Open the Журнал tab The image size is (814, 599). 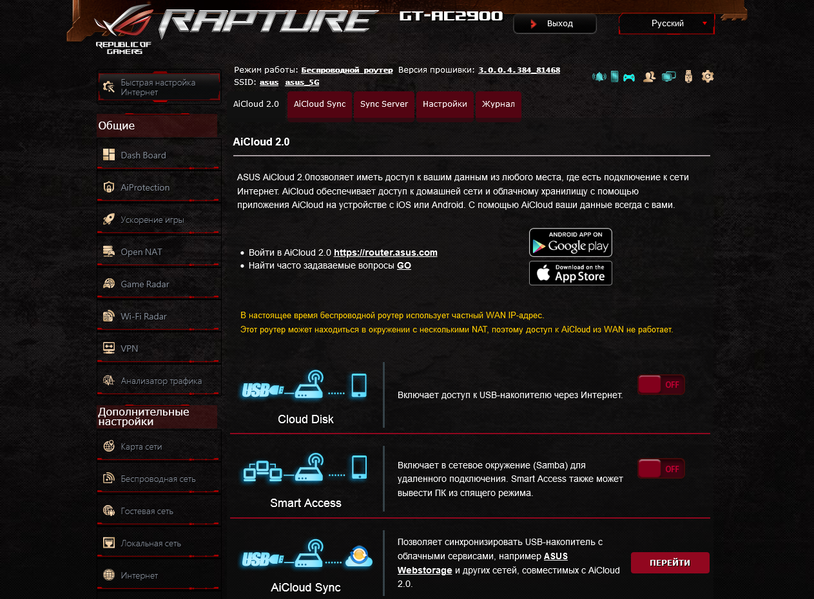tap(498, 104)
